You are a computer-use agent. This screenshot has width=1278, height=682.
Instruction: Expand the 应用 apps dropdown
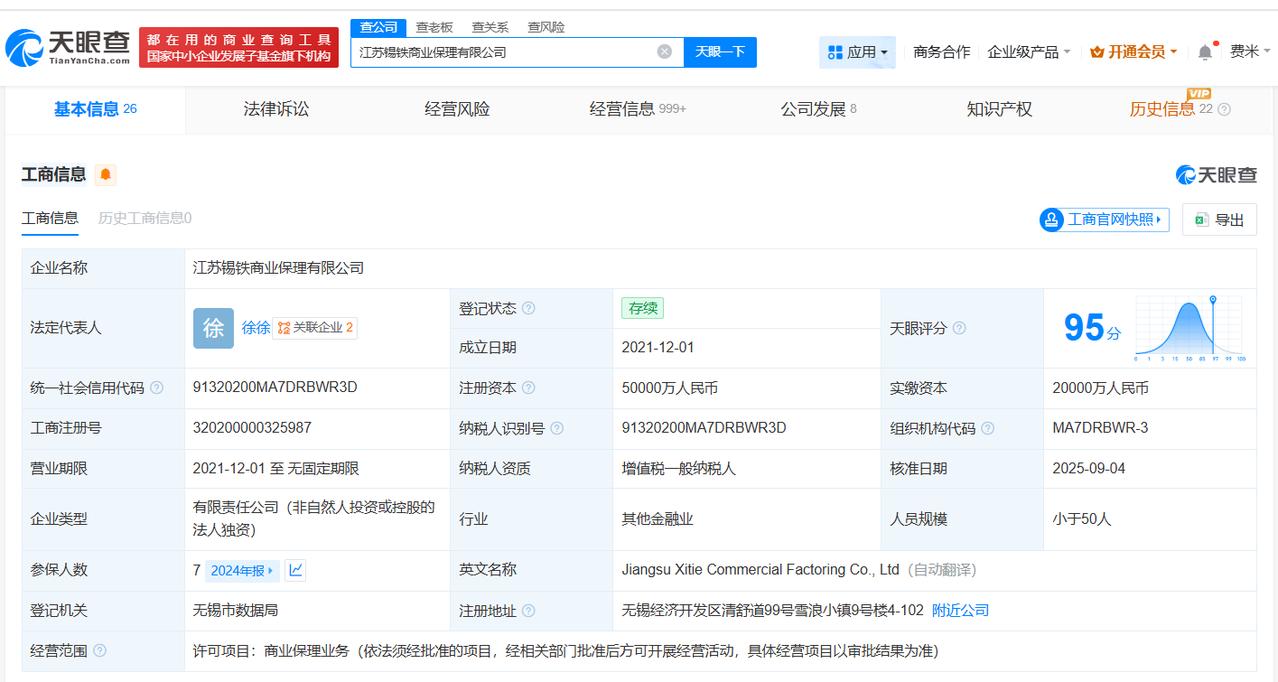coord(857,52)
